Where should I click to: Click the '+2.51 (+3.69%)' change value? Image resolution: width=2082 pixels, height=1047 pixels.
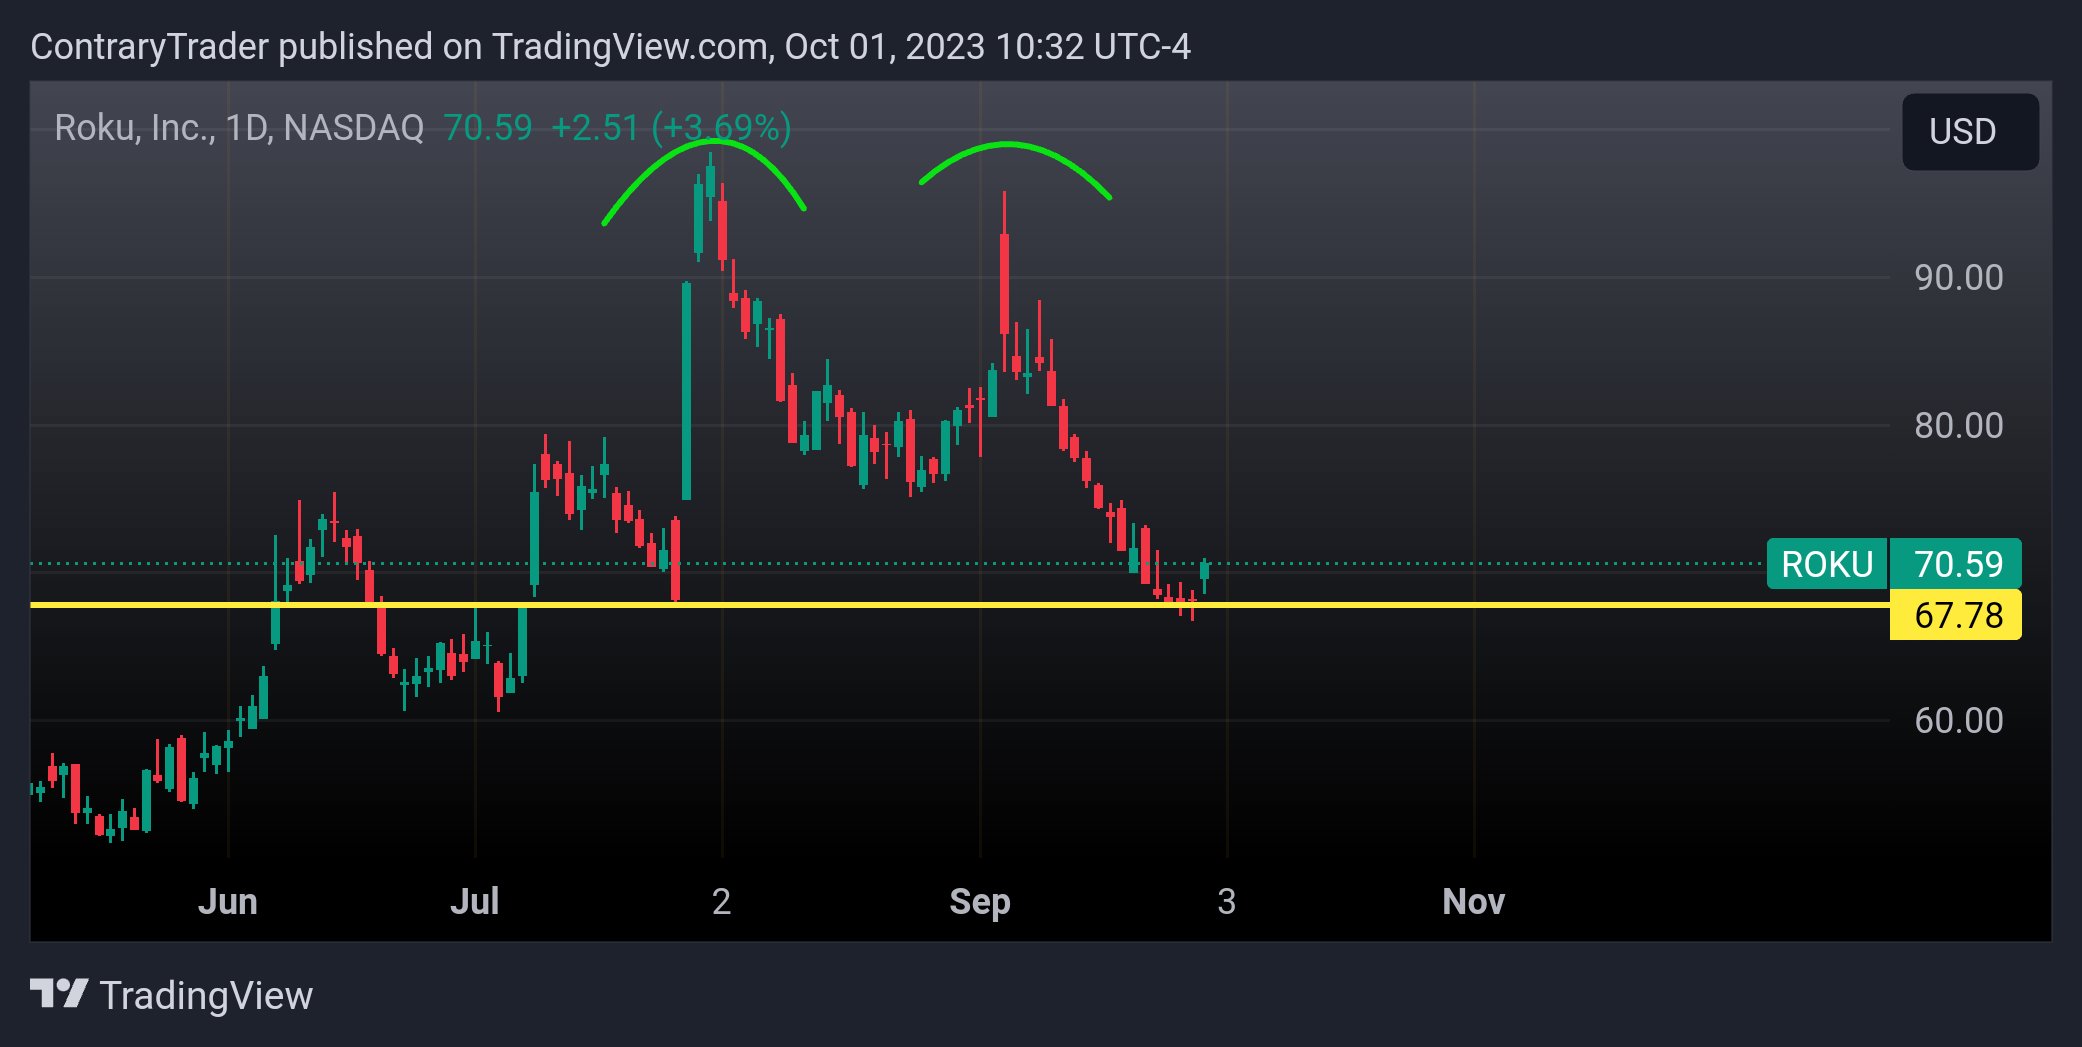coord(671,128)
